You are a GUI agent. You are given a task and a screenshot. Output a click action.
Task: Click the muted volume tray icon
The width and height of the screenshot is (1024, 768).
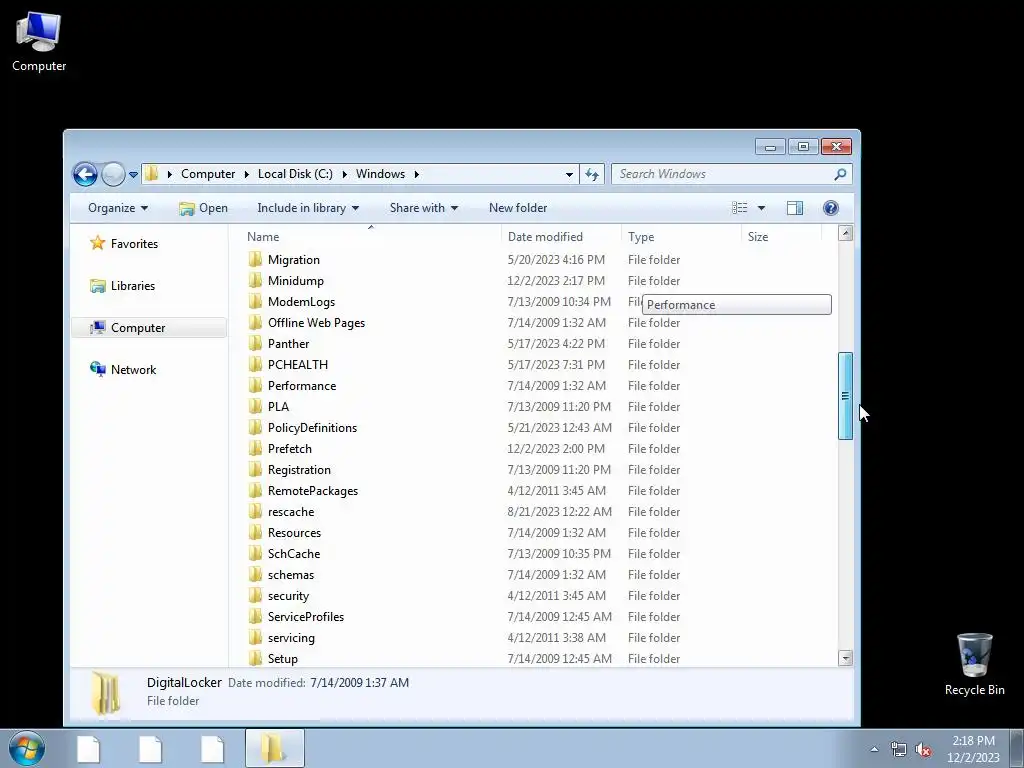point(923,750)
